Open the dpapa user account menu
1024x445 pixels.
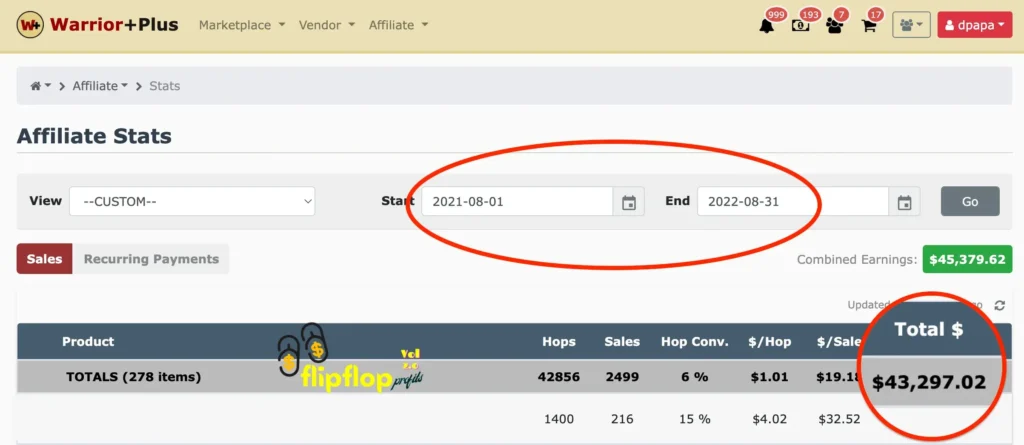point(975,25)
